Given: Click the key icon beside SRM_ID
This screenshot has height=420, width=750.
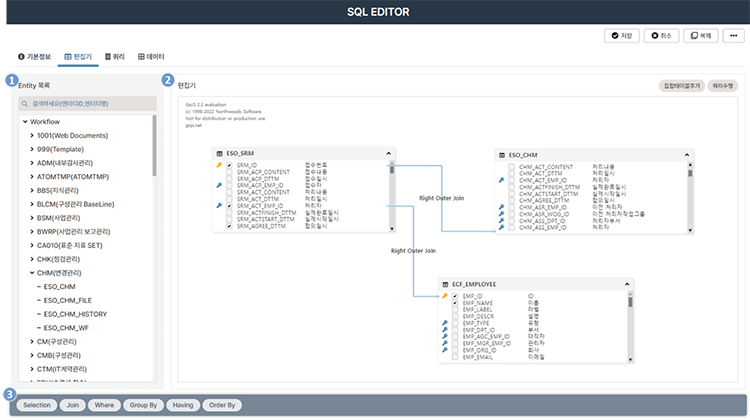Looking at the screenshot, I should point(218,165).
